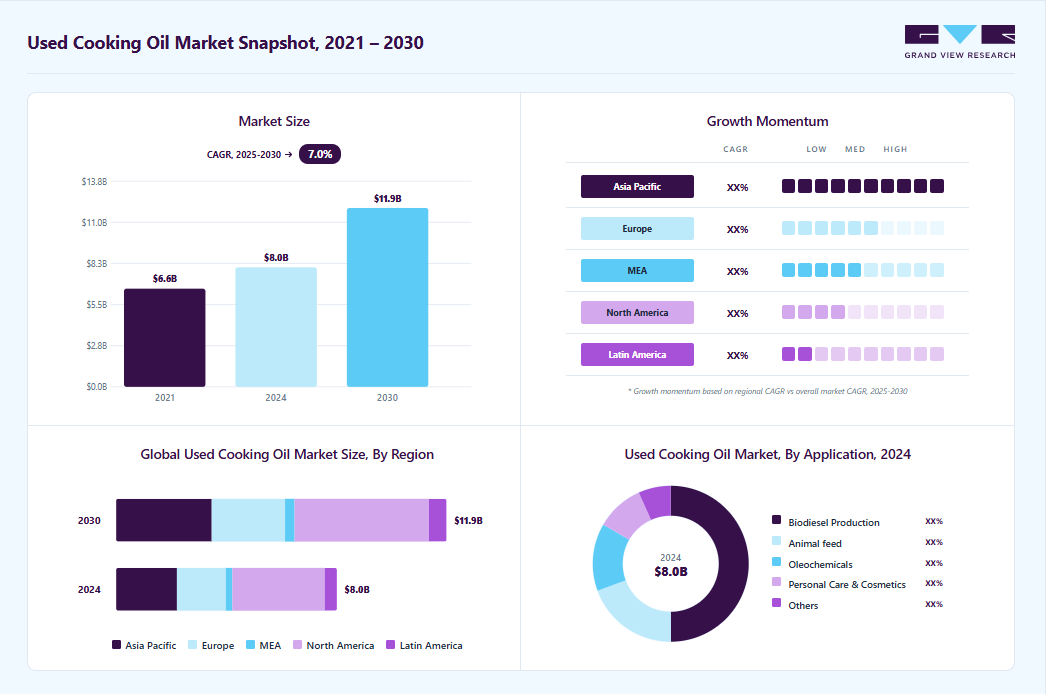Click the North America legend swatch
This screenshot has height=694, width=1046.
(x=298, y=645)
